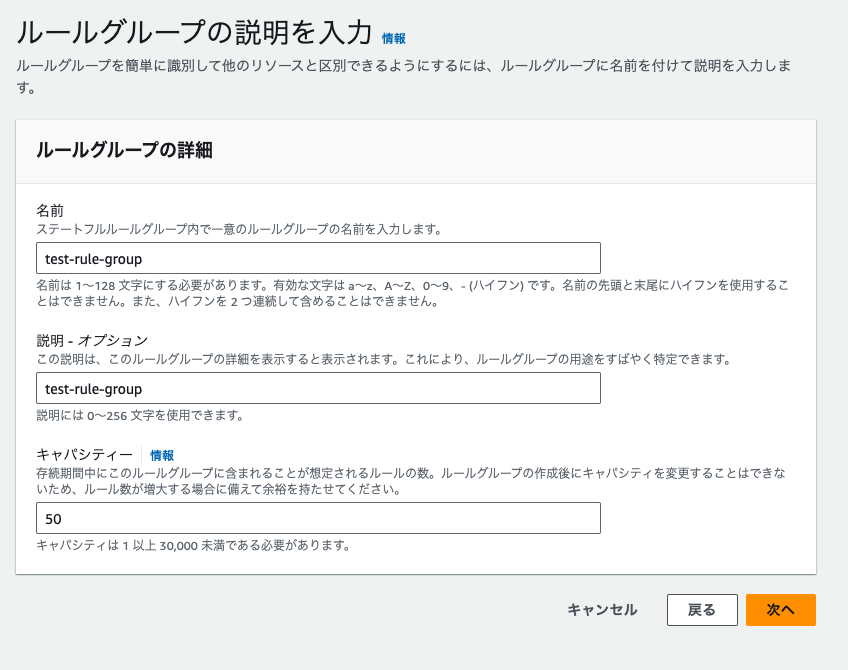Viewport: 848px width, 670px height.
Task: Open the 情報 link beside the page title
Action: pyautogui.click(x=394, y=38)
